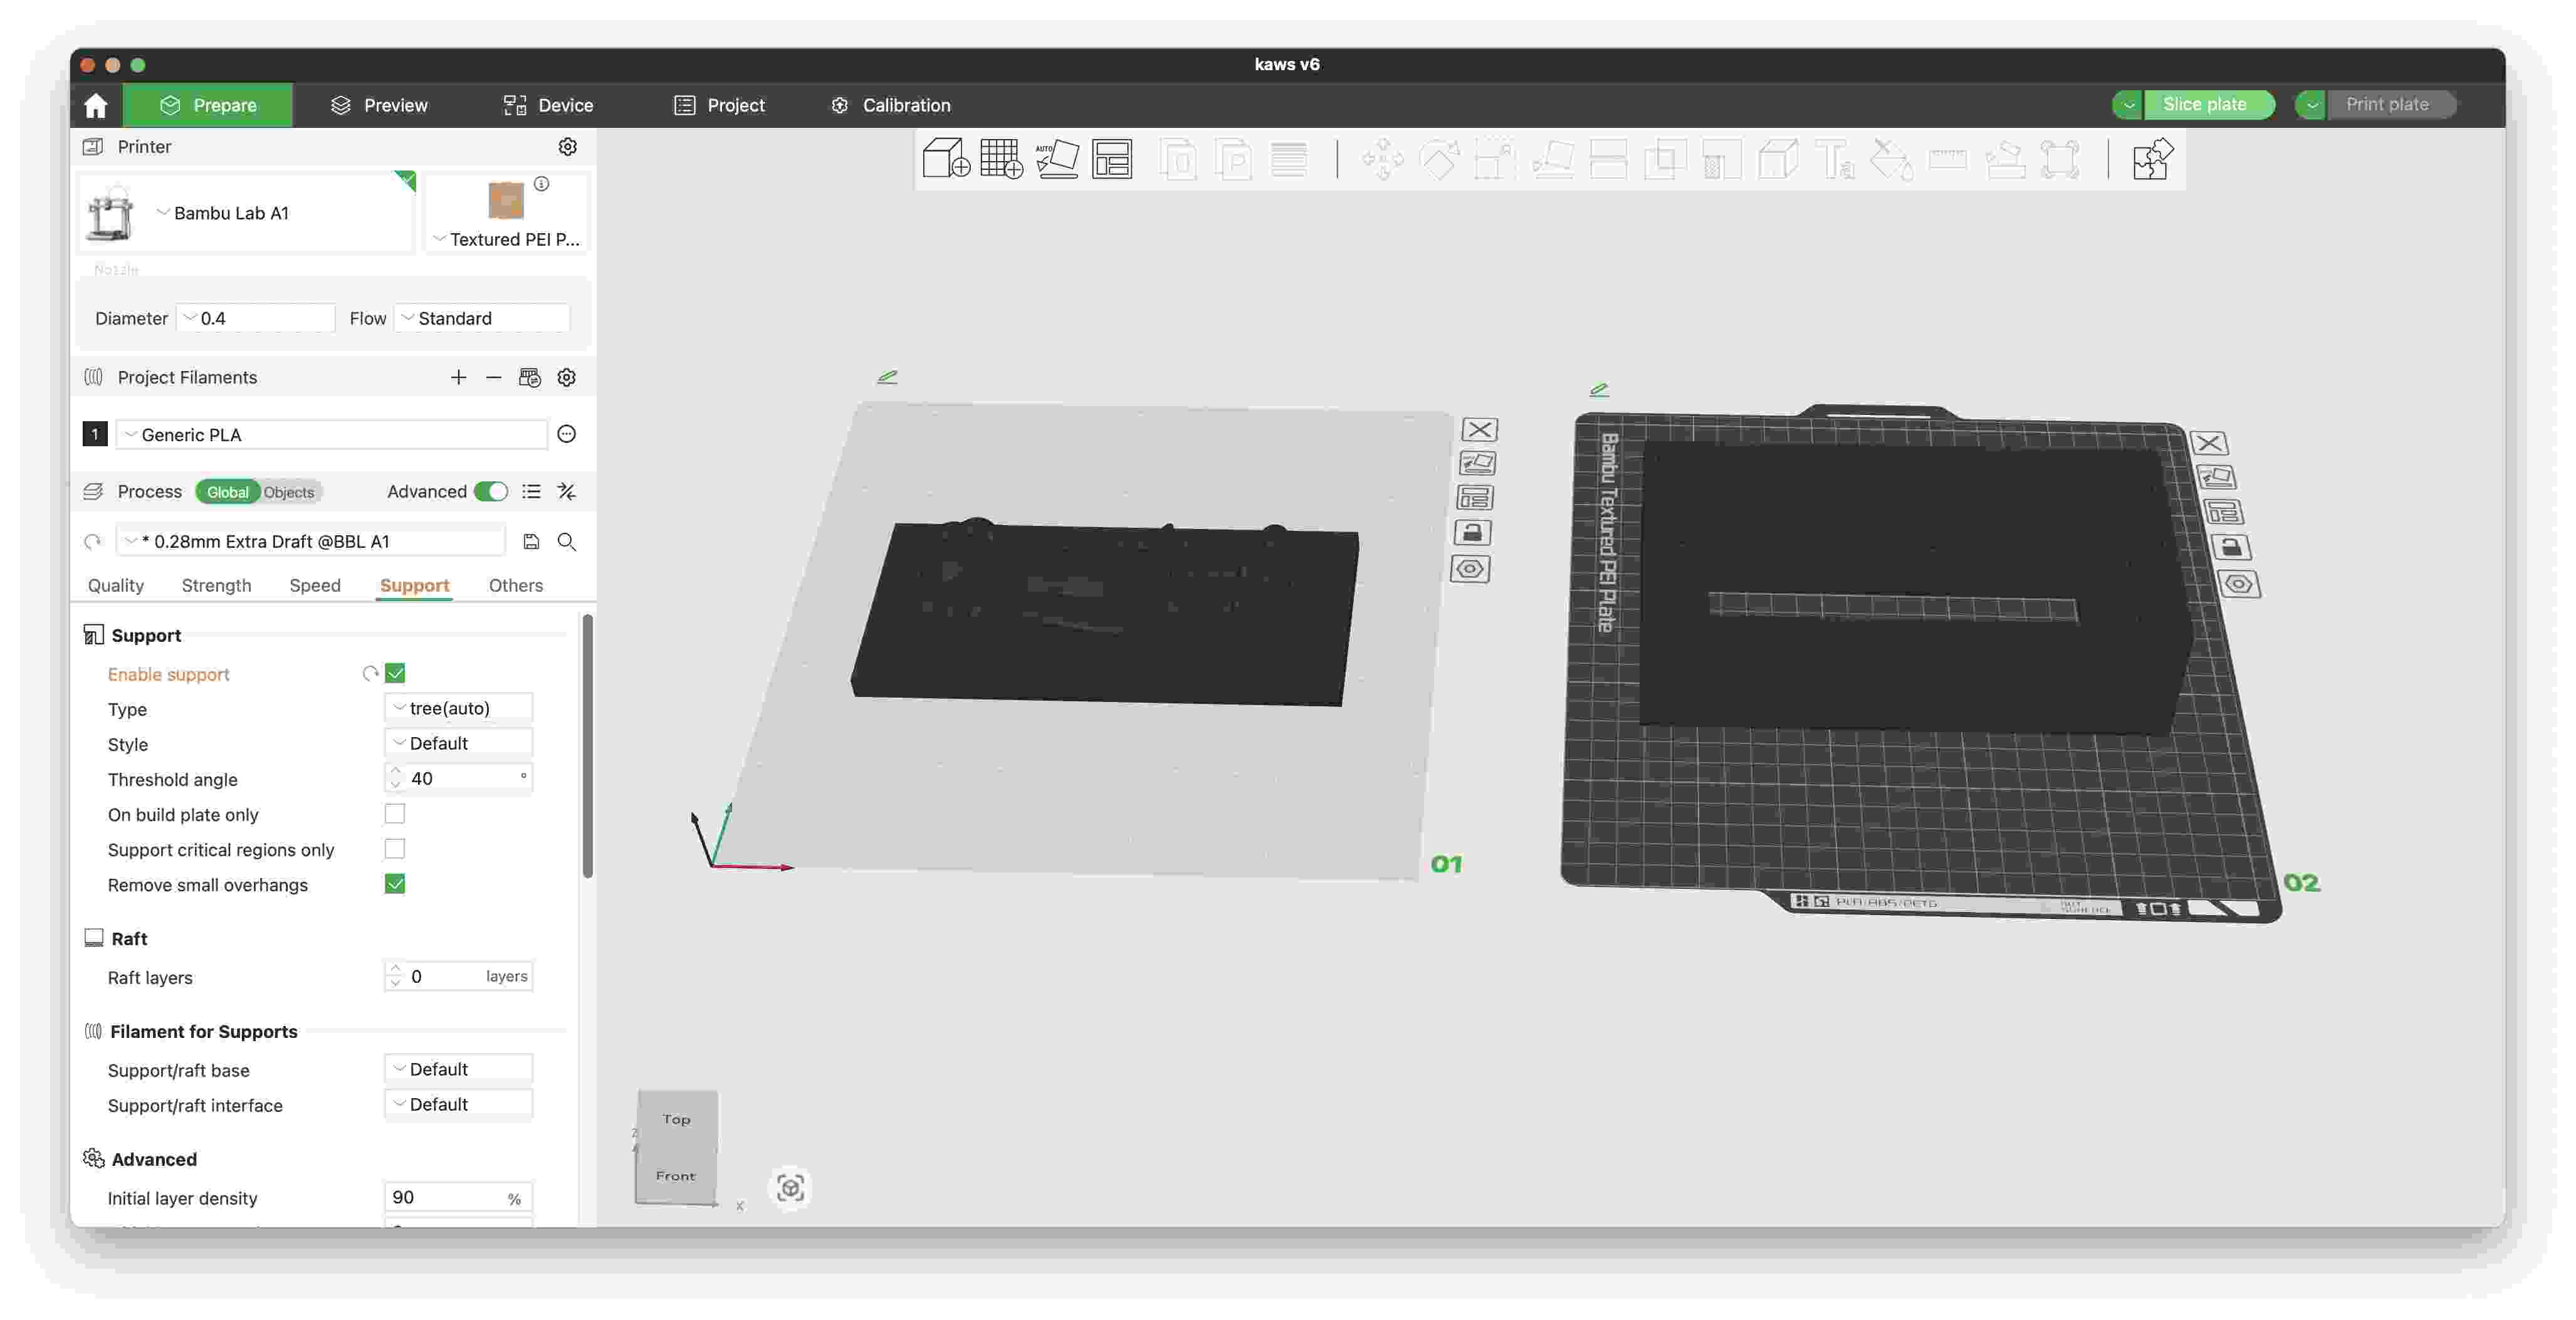Image resolution: width=2576 pixels, height=1320 pixels.
Task: Click compare presets icon beside Advanced
Action: pyautogui.click(x=566, y=491)
